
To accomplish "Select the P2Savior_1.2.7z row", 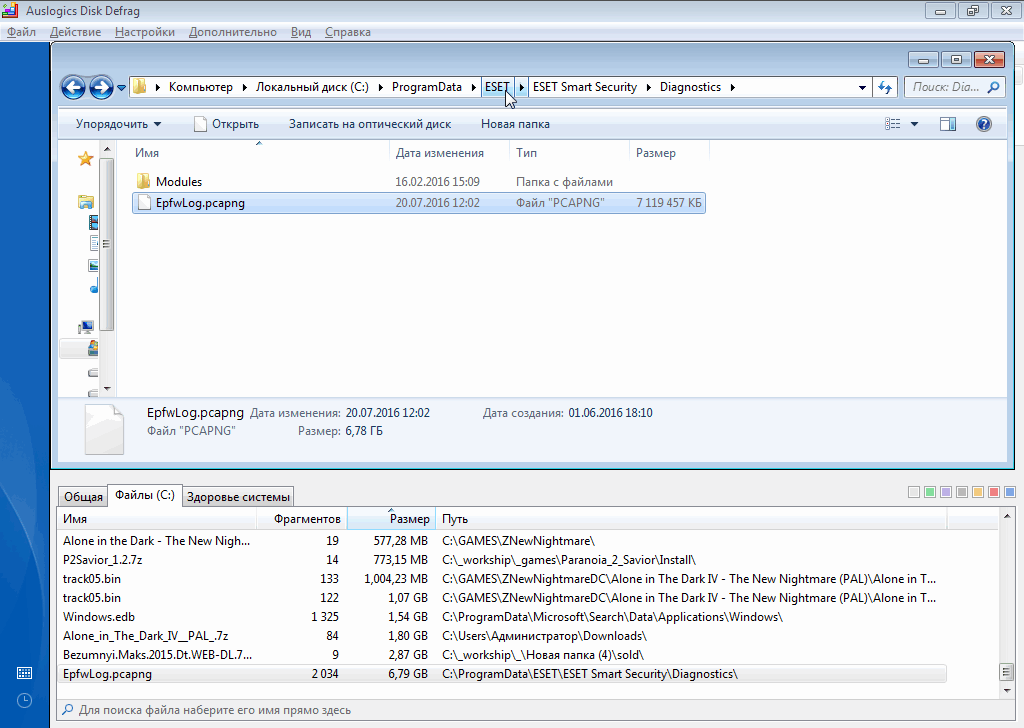I will 502,560.
